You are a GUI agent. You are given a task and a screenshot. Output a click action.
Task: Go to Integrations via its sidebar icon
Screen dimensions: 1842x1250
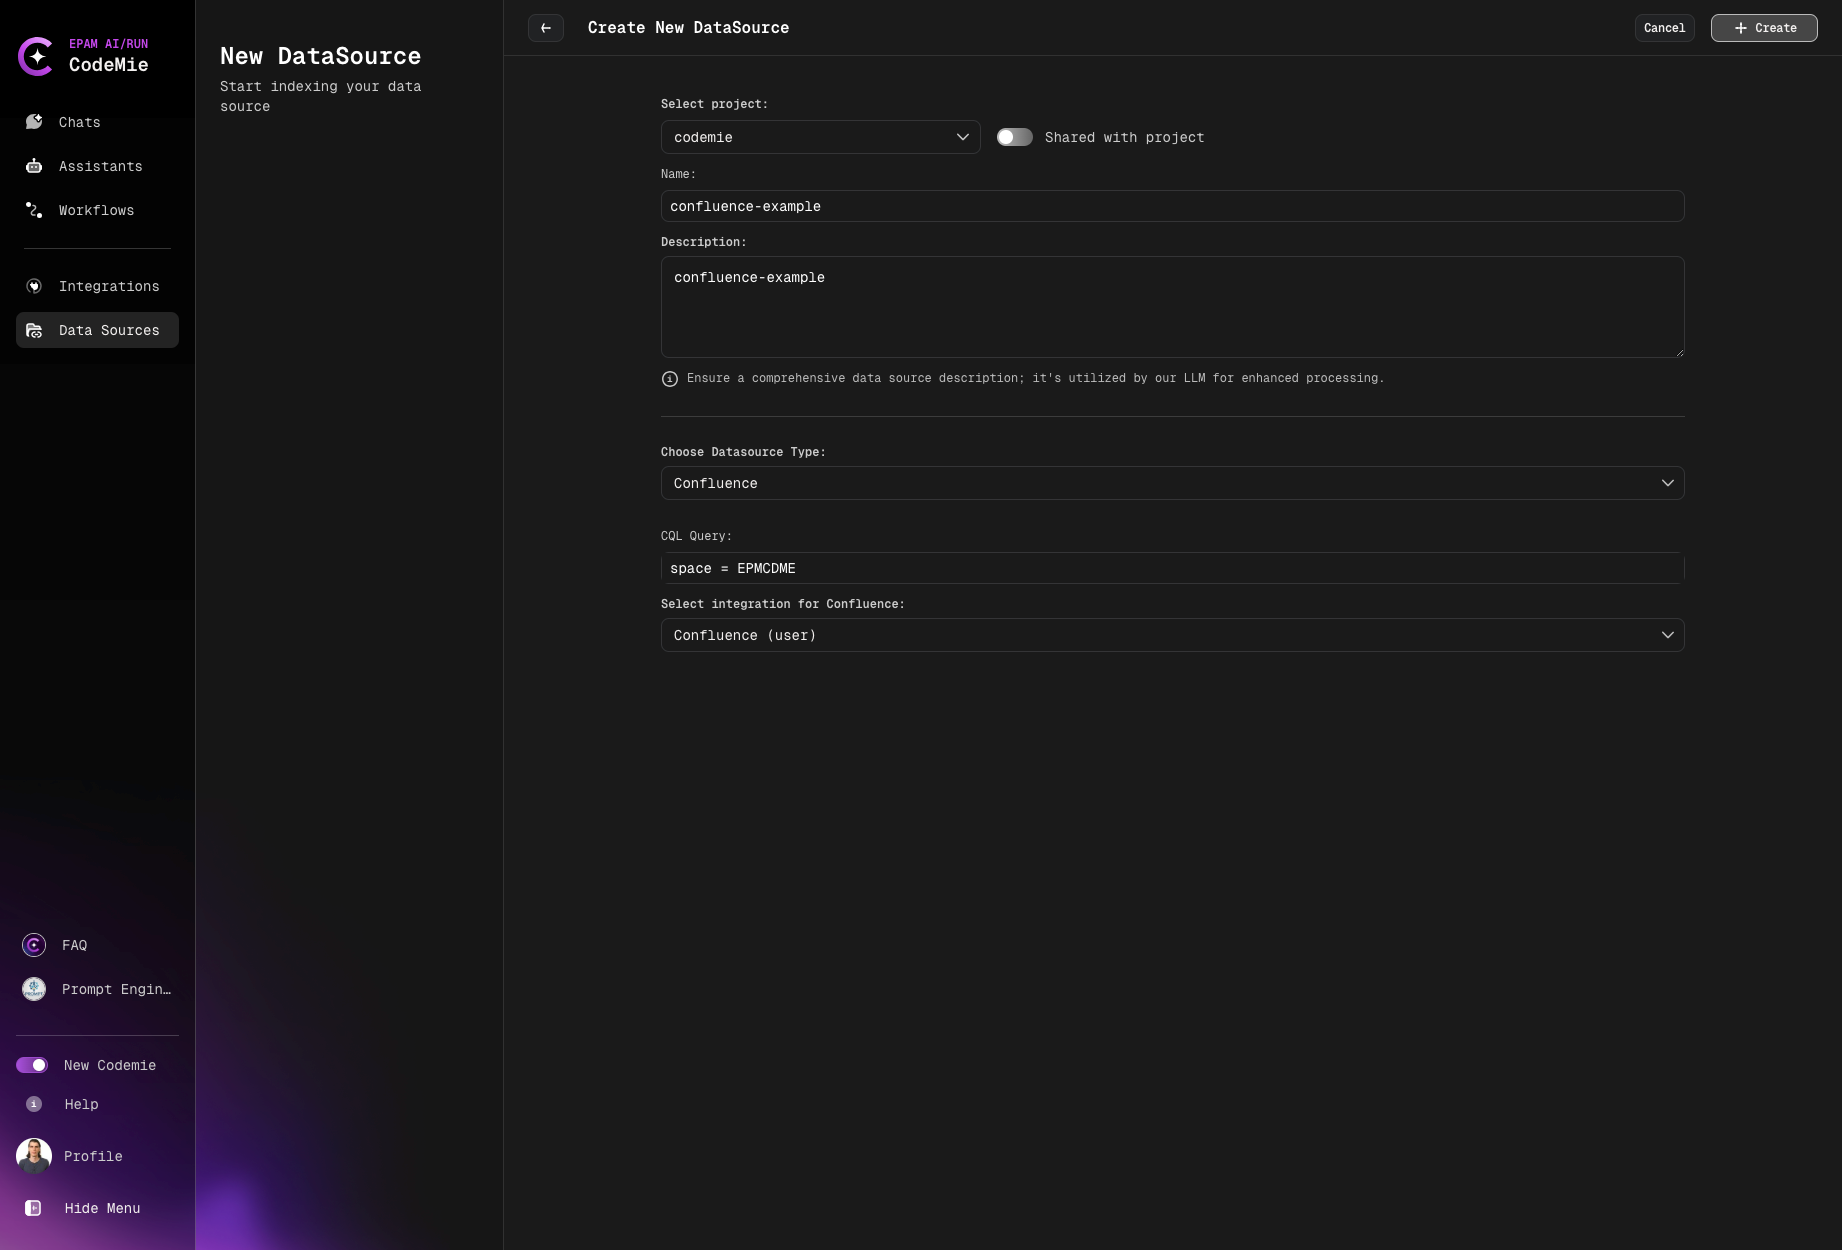[x=33, y=286]
